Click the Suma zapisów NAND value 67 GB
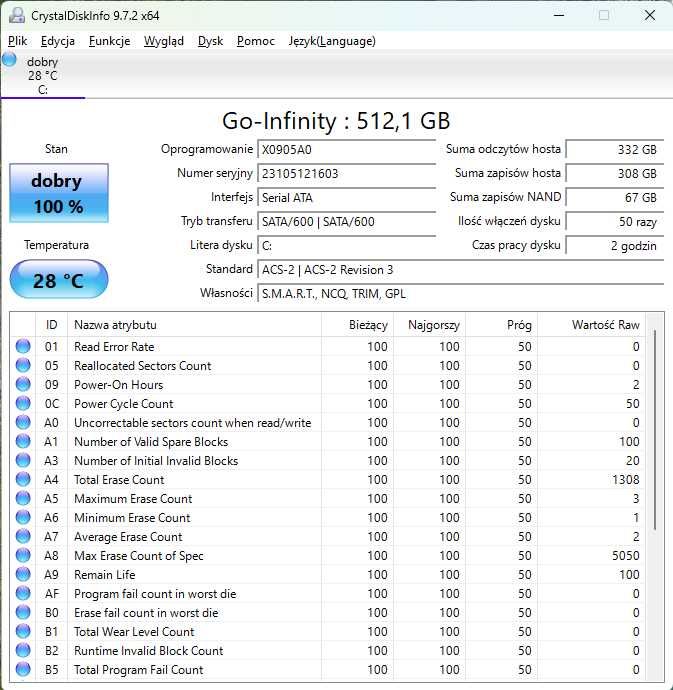The image size is (673, 690). pyautogui.click(x=614, y=198)
